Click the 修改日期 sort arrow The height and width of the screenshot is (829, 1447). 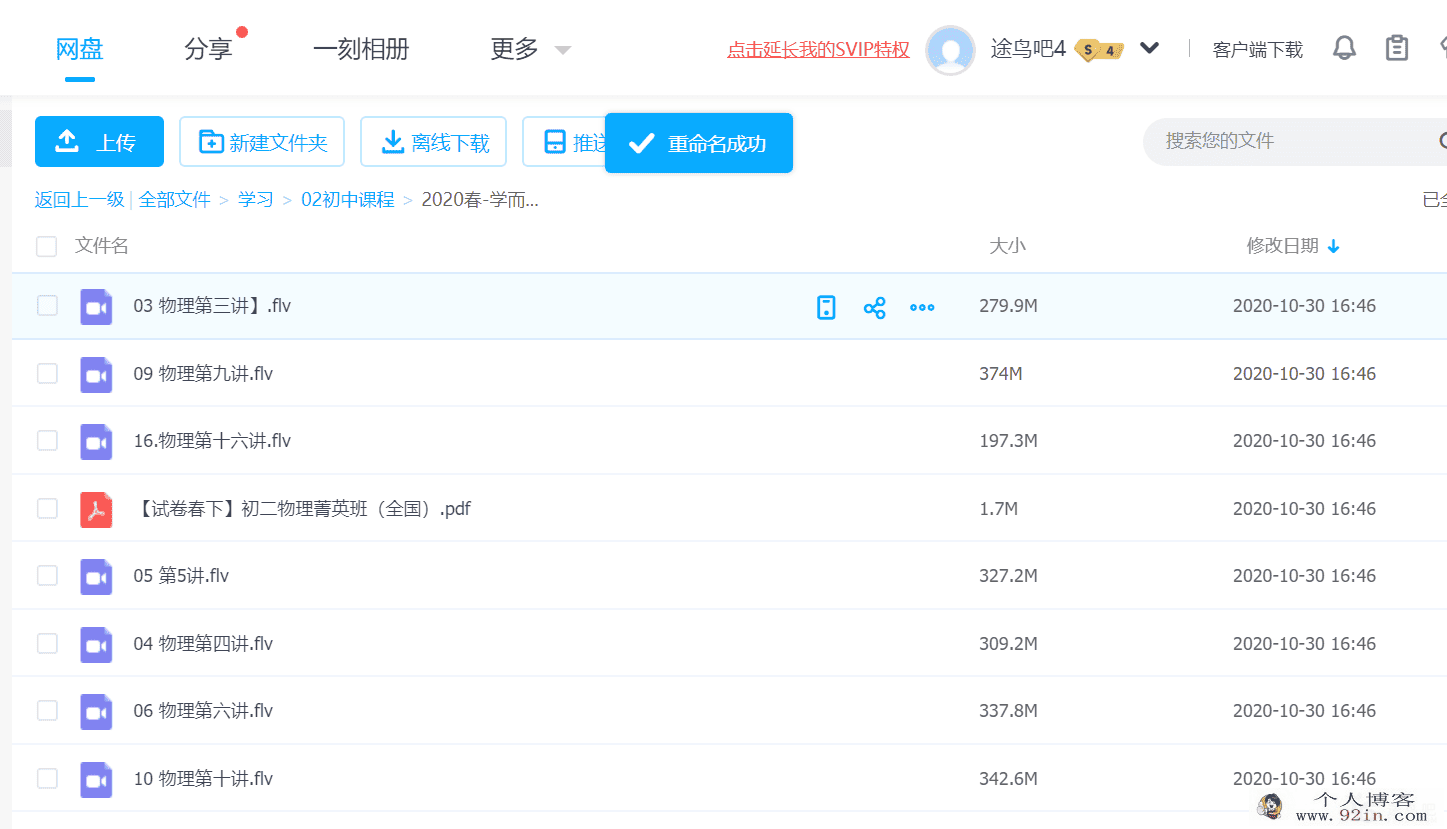pos(1333,247)
